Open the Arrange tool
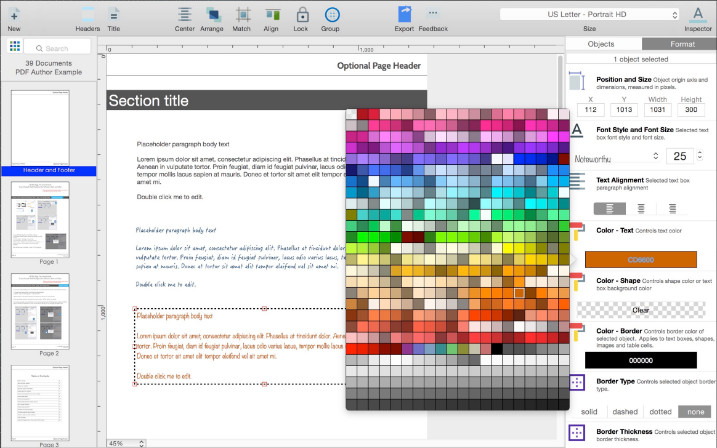This screenshot has width=717, height=448. 213,15
